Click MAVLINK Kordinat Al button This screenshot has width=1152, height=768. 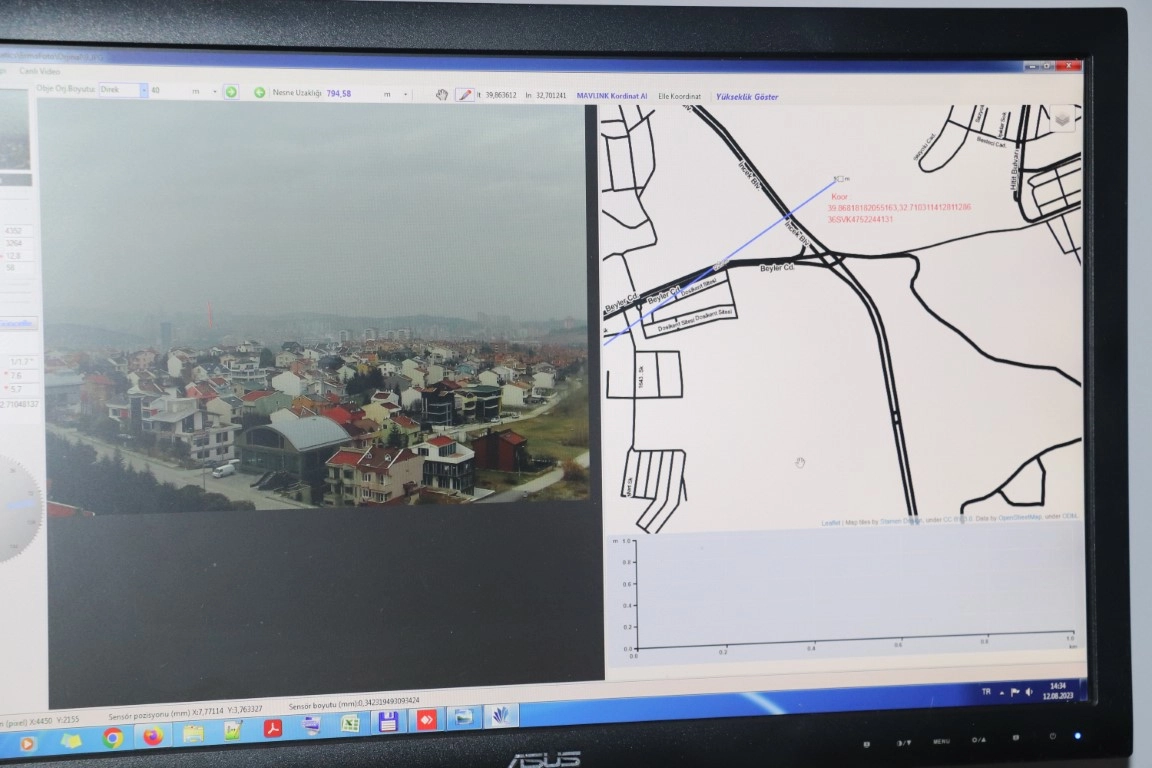click(x=611, y=96)
